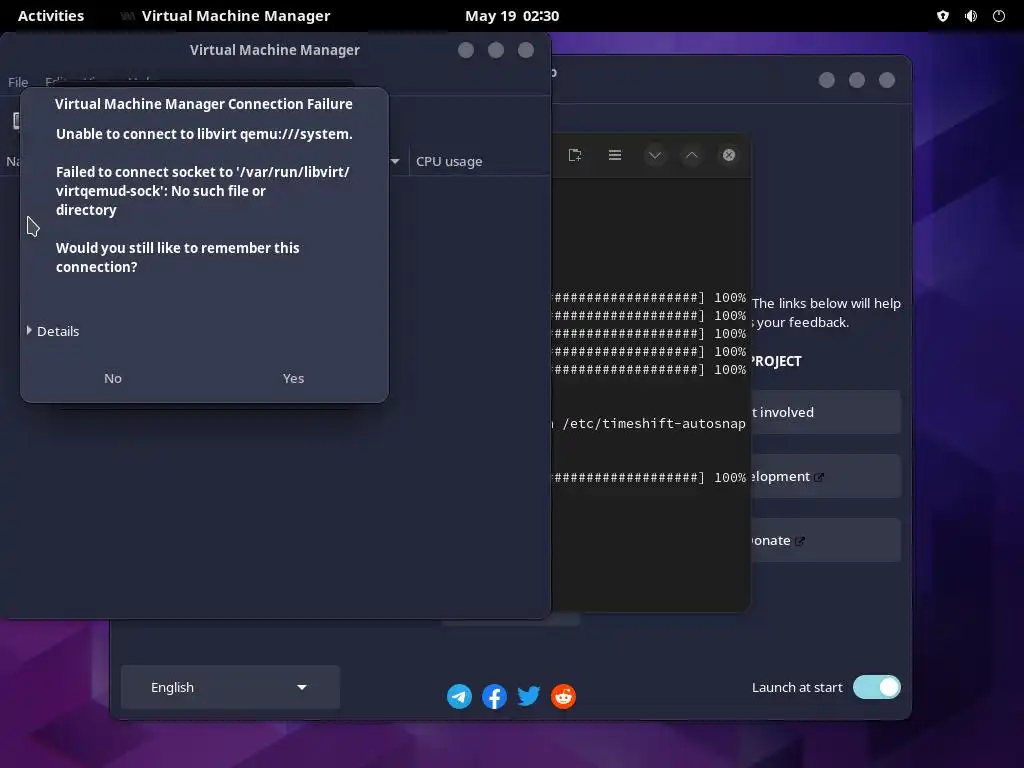The width and height of the screenshot is (1024, 768).
Task: Open Activities overview
Action: [x=50, y=16]
